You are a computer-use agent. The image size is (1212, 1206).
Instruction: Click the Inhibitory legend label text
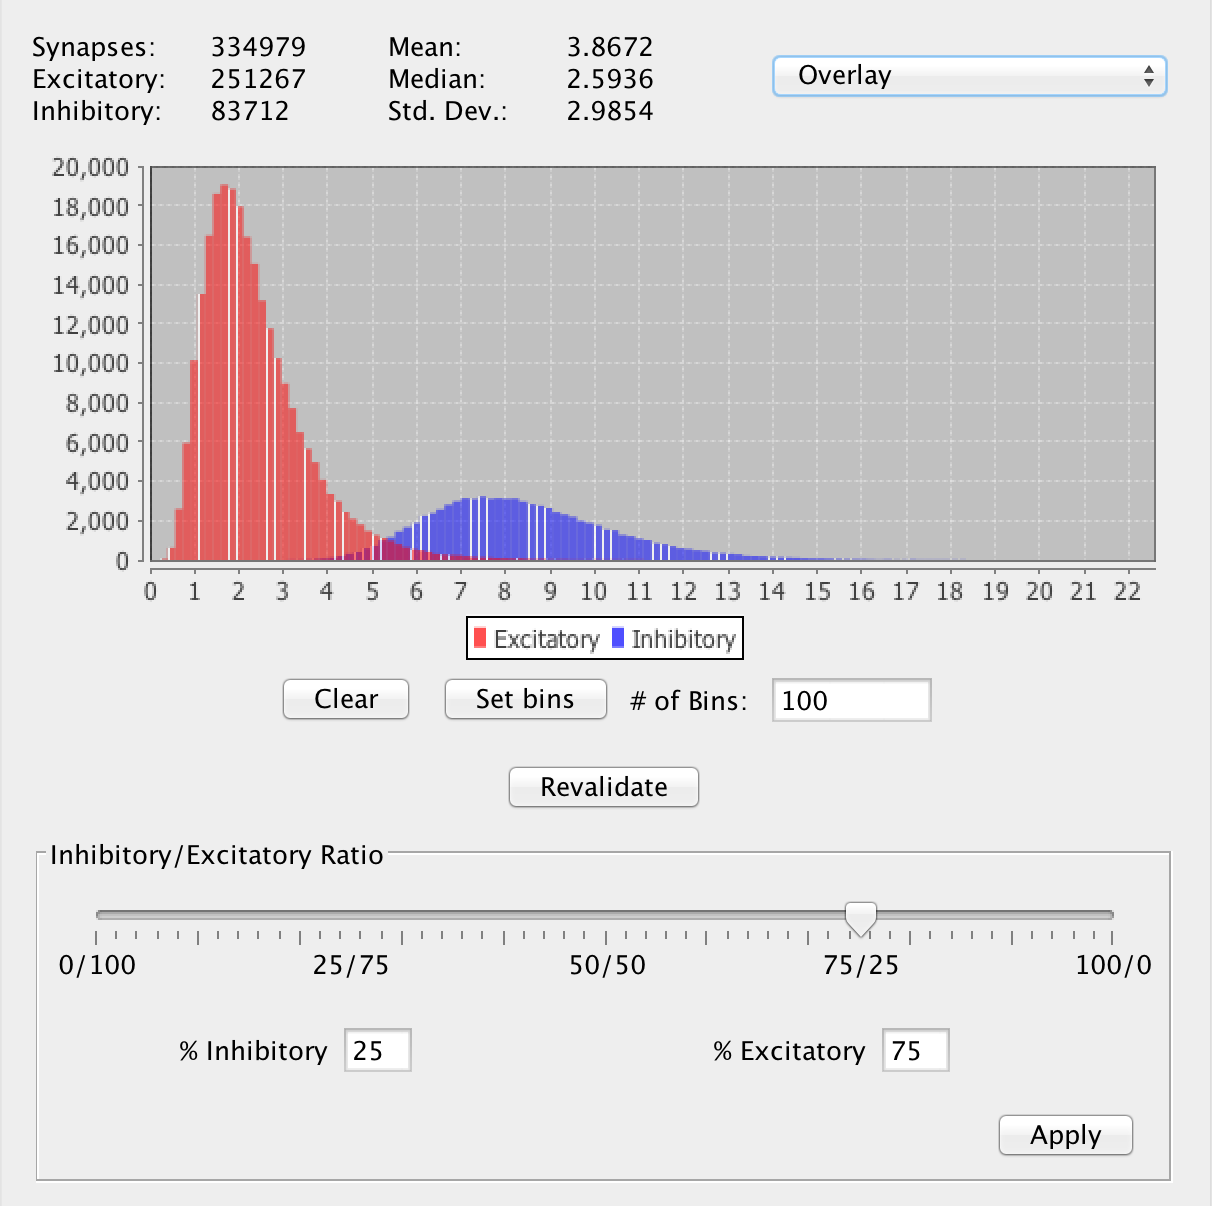(x=683, y=640)
